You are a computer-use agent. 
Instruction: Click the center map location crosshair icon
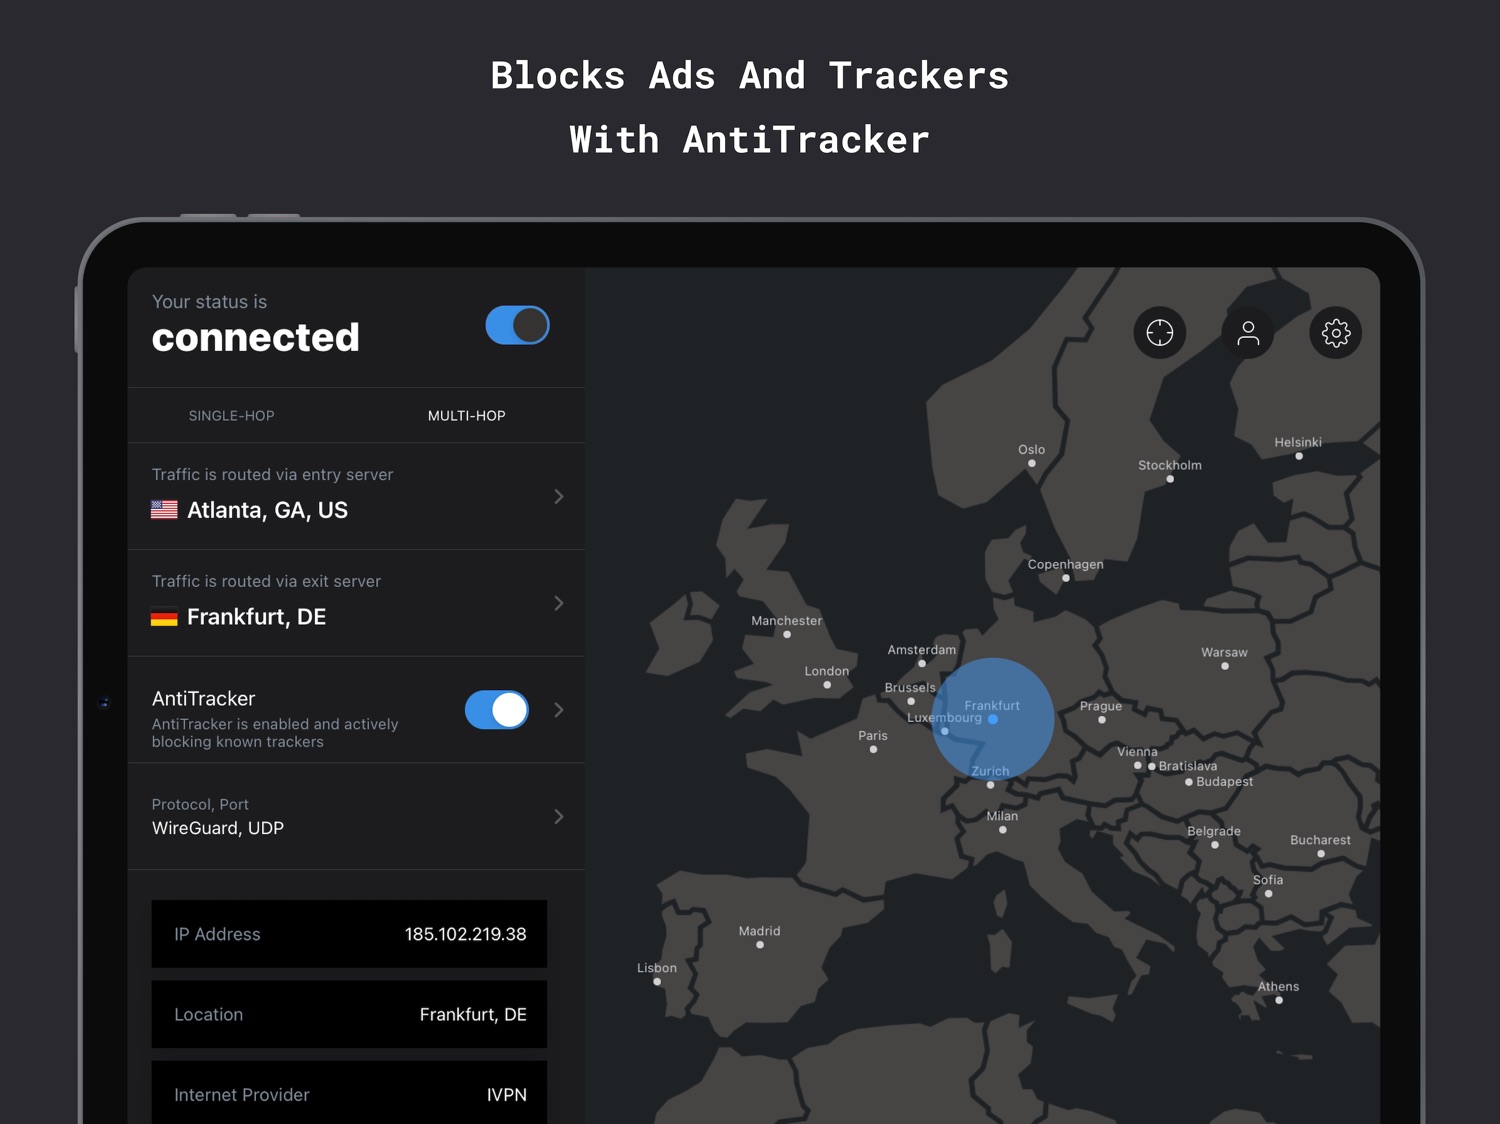point(1159,332)
